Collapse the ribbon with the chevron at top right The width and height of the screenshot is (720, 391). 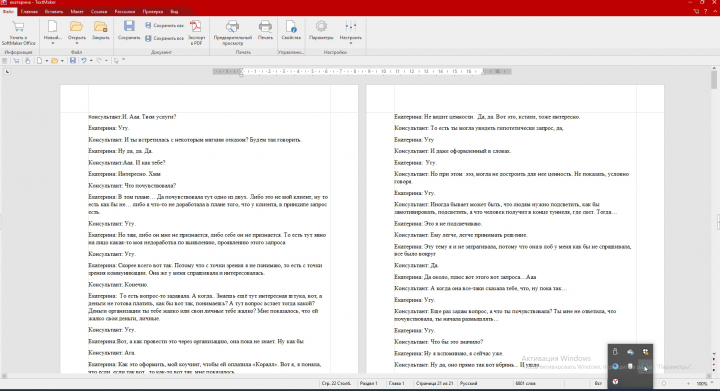[x=715, y=11]
